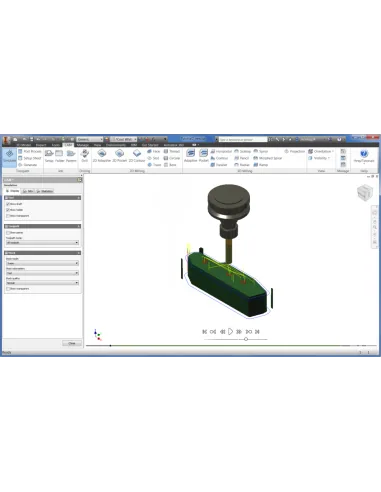This screenshot has width=381, height=492.
Task: Enable Show transparent in the Tool section
Action: point(8,216)
